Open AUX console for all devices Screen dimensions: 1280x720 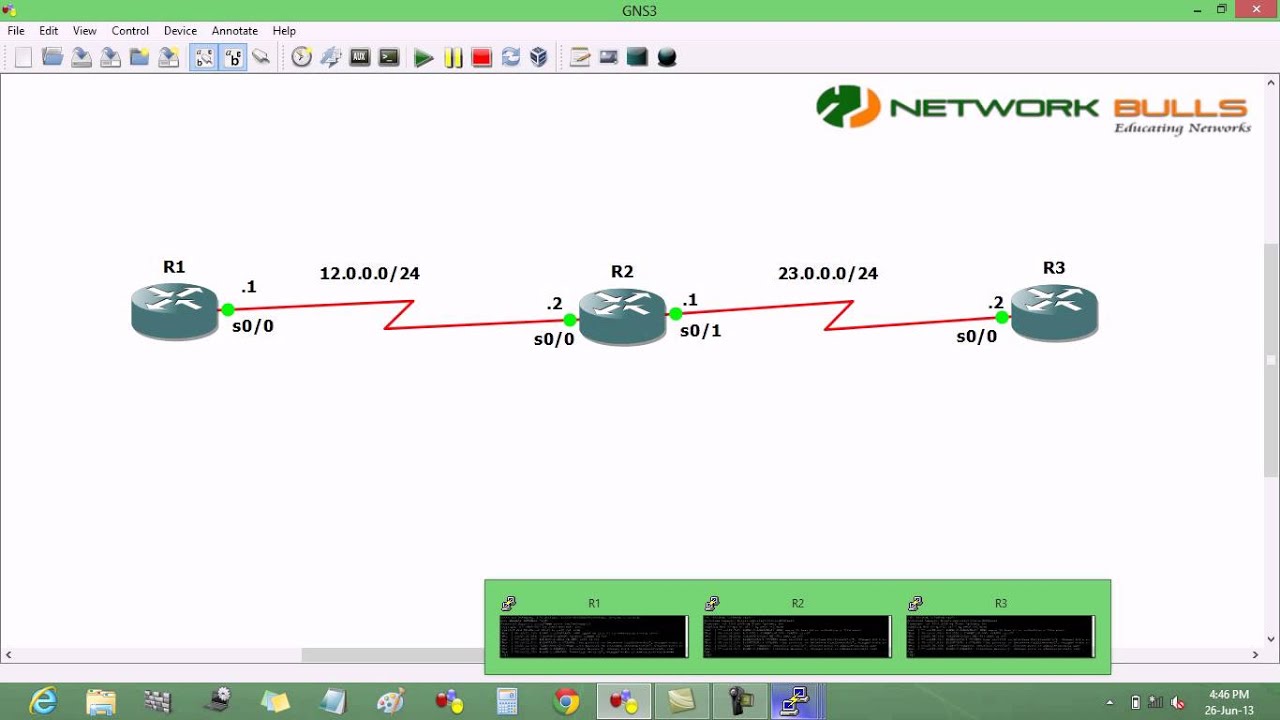360,57
